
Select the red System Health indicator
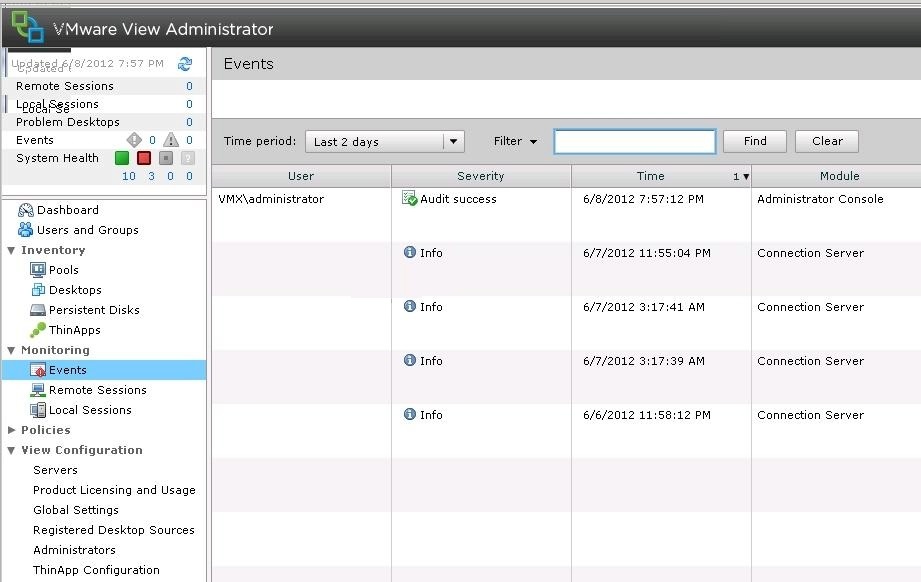tap(143, 158)
